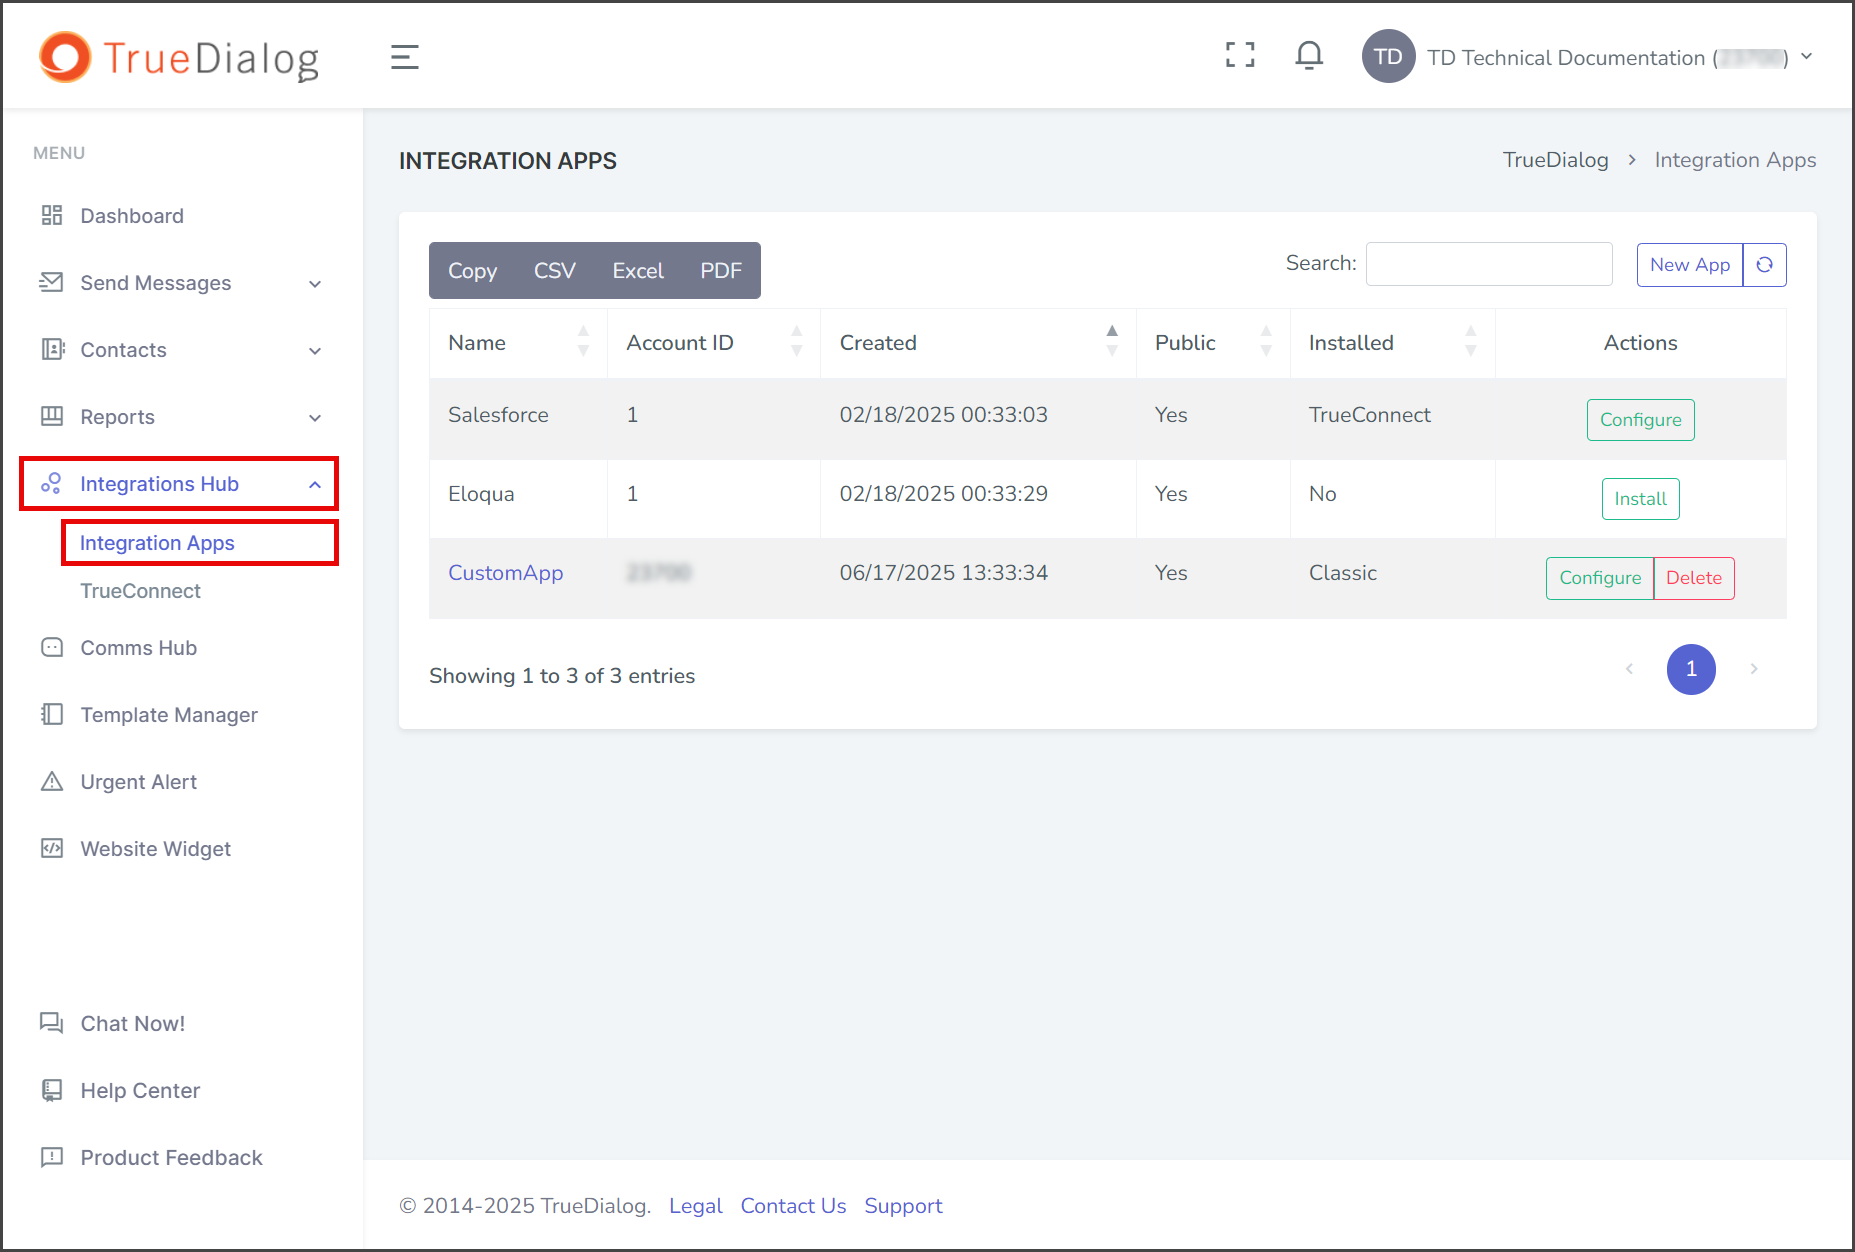Click the Product Feedback icon
Image resolution: width=1855 pixels, height=1252 pixels.
[52, 1157]
